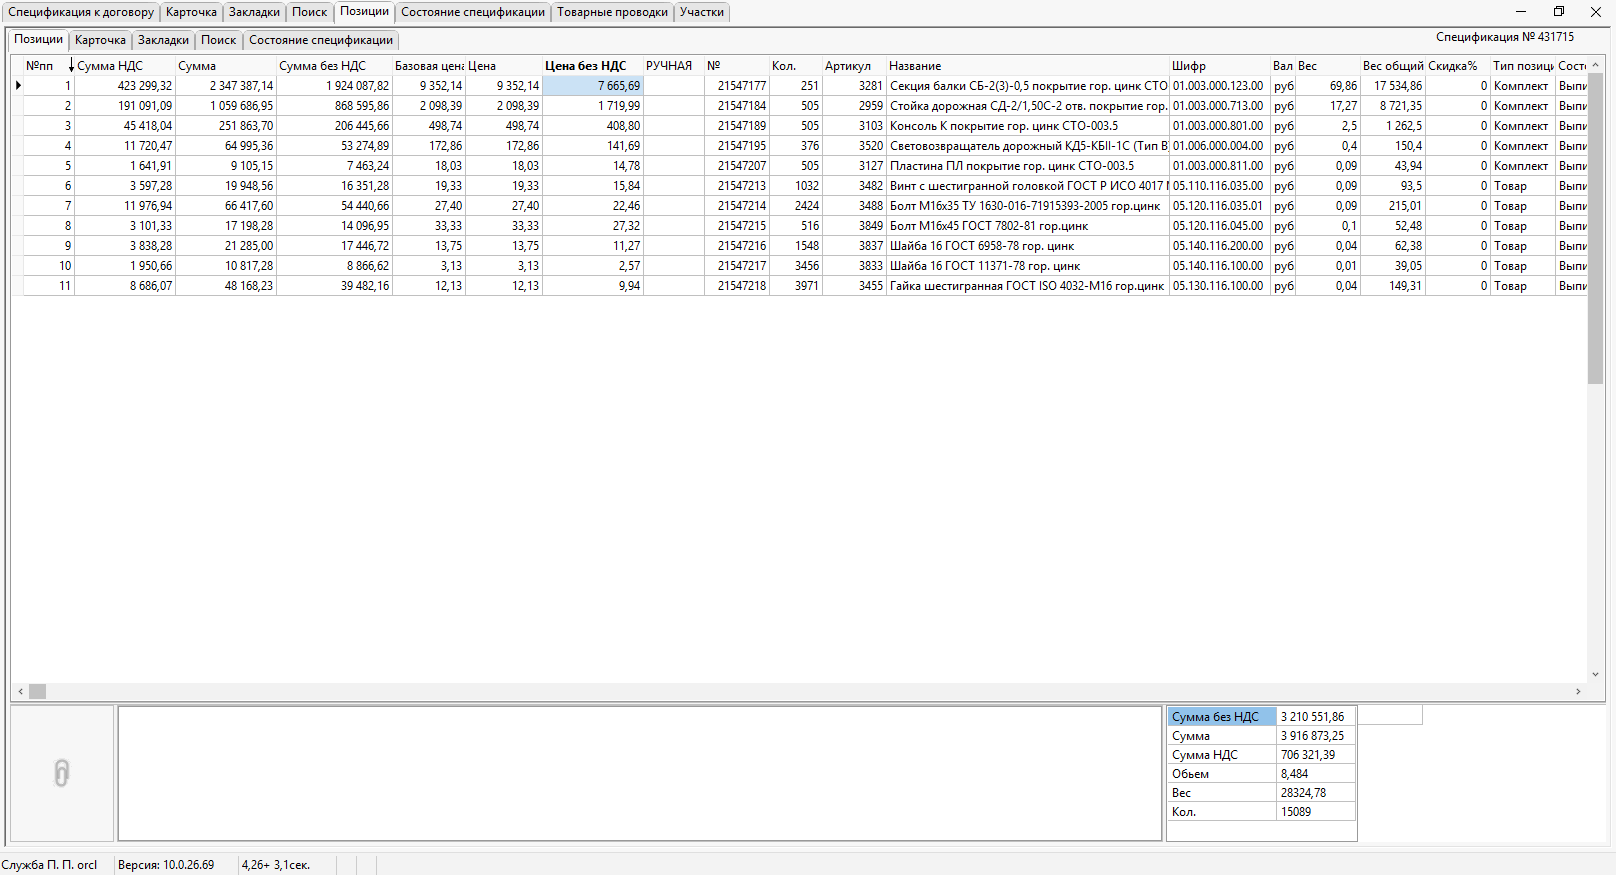
Task: Click the down arrow of the vertical scrollbar
Action: (x=1595, y=675)
